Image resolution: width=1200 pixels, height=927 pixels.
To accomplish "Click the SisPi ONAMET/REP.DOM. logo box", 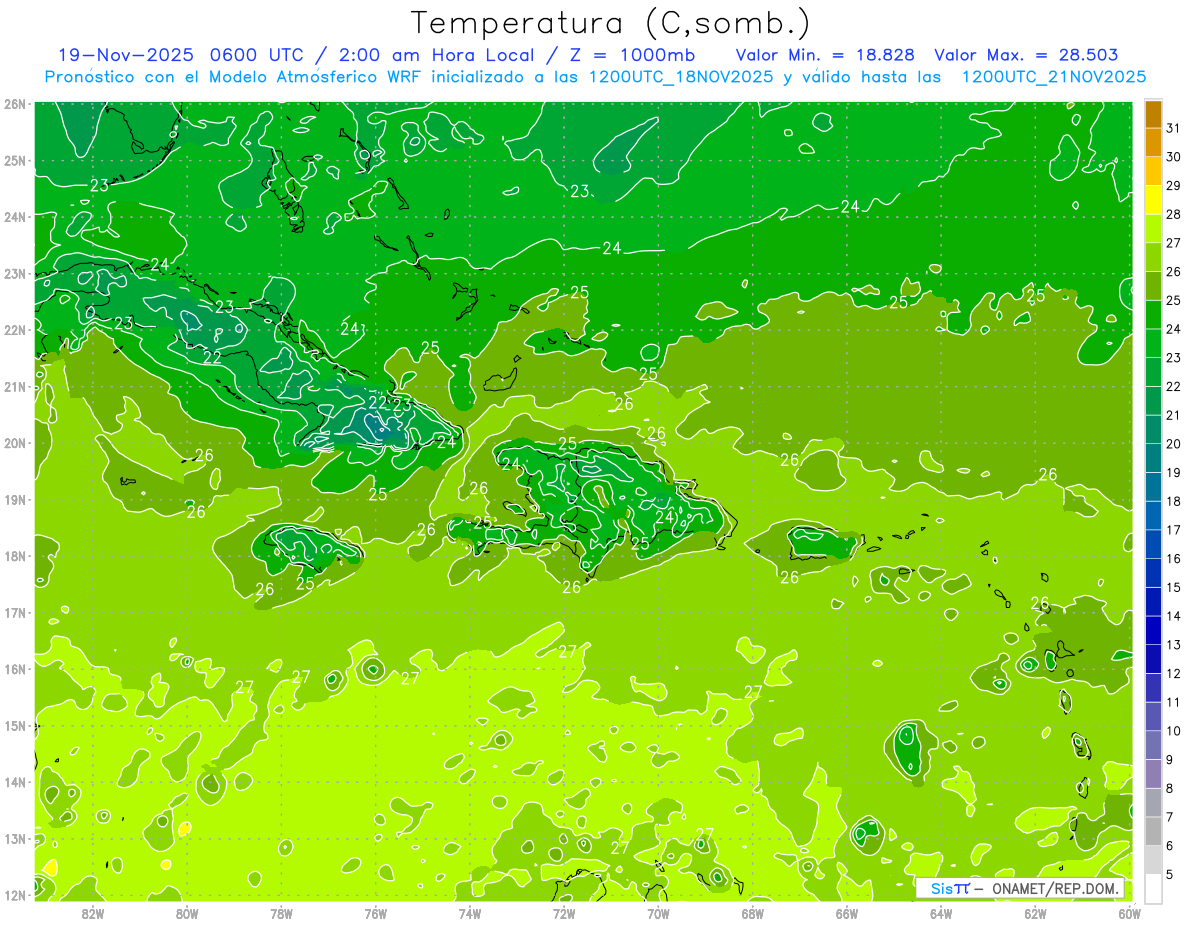I will click(1020, 888).
